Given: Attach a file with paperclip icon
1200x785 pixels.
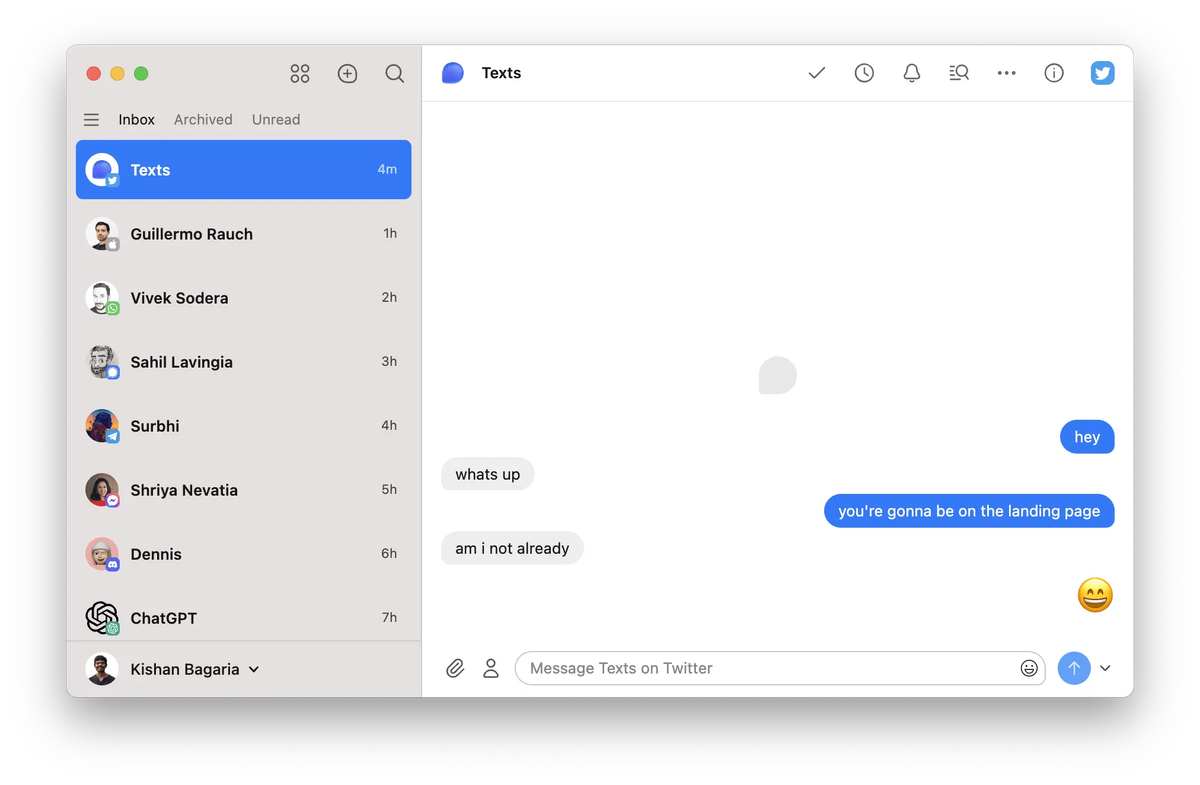Looking at the screenshot, I should tap(455, 668).
